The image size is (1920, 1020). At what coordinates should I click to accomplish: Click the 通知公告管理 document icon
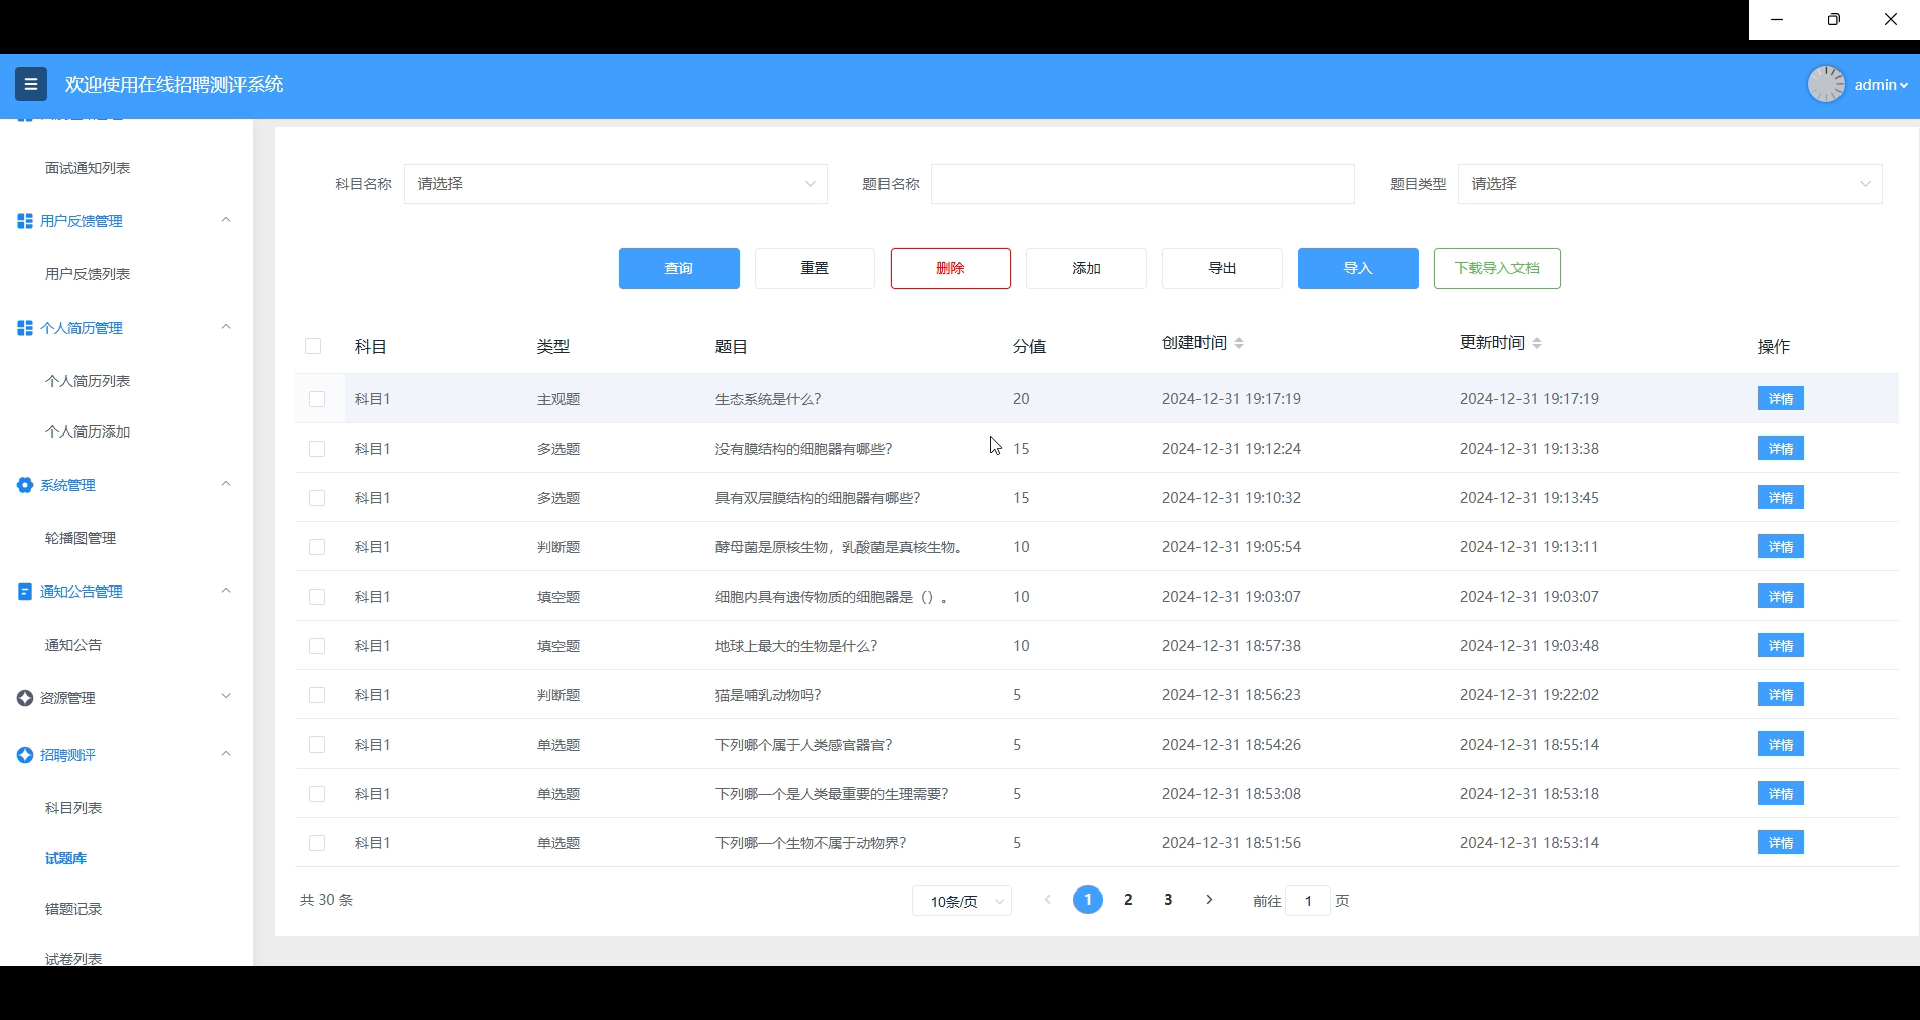(25, 592)
